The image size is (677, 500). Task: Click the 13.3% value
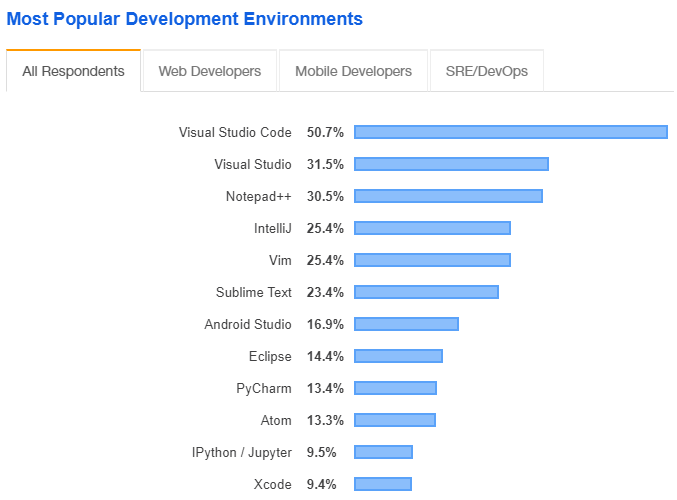[x=325, y=420]
